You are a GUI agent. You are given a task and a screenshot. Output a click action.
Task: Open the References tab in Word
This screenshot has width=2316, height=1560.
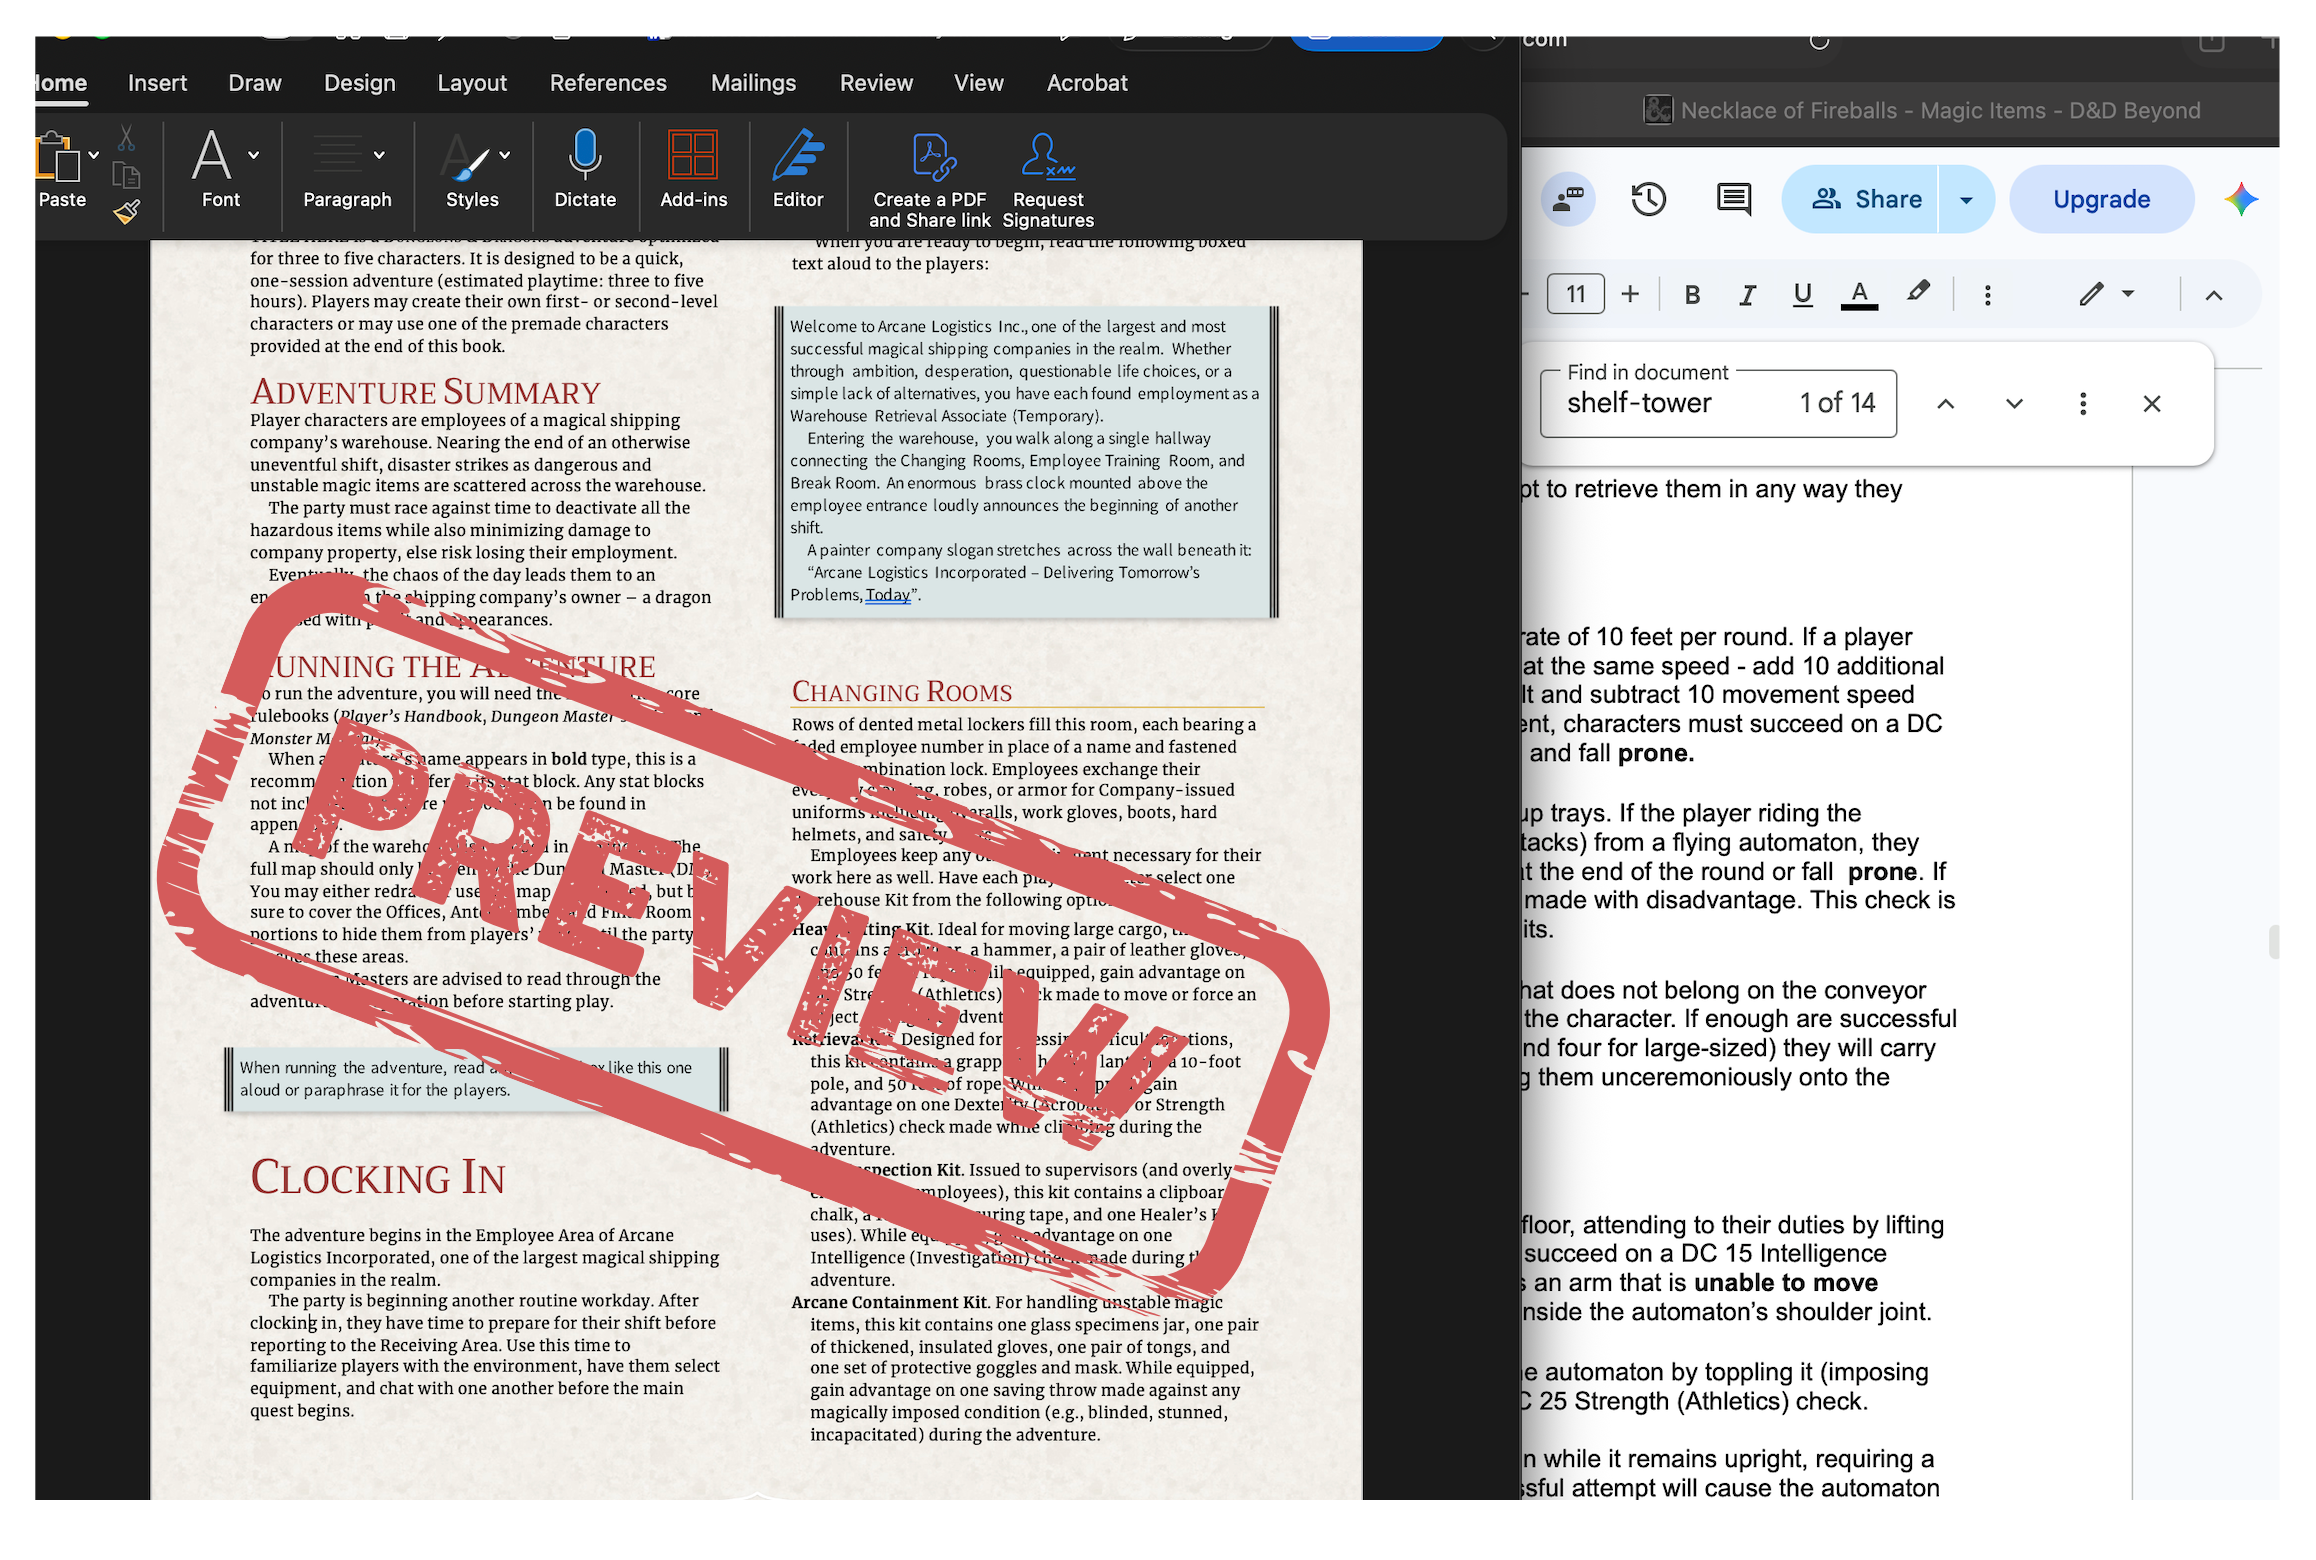pos(608,83)
